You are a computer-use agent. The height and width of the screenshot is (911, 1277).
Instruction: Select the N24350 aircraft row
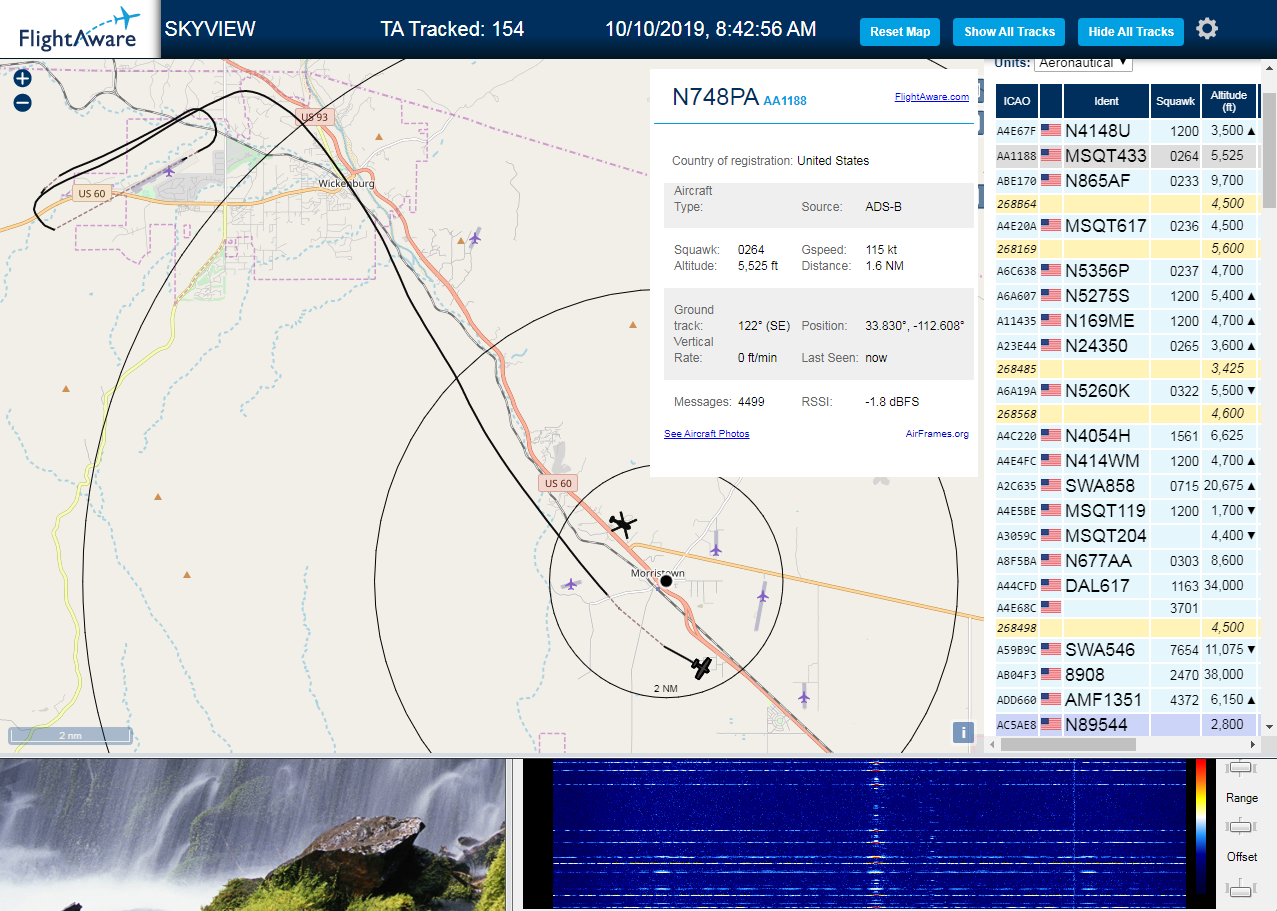(x=1127, y=346)
